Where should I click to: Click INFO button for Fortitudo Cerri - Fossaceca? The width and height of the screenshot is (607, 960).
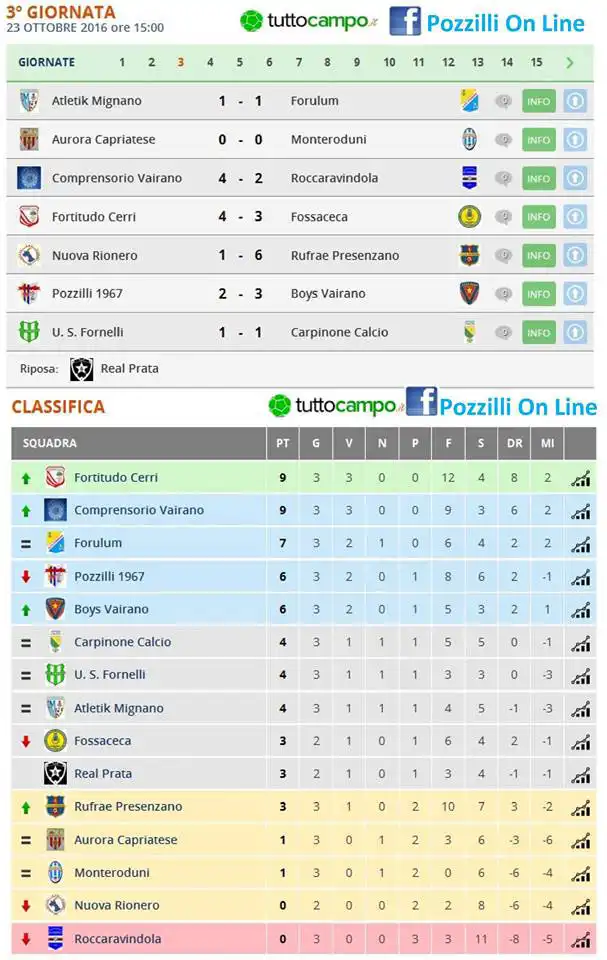tap(538, 217)
